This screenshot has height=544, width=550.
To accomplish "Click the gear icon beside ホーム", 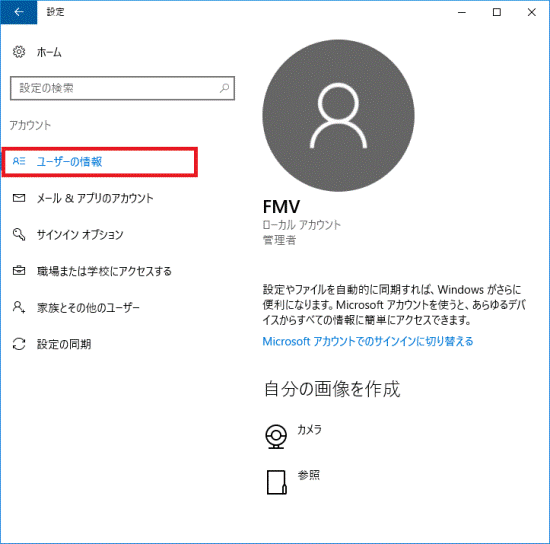I will [19, 52].
